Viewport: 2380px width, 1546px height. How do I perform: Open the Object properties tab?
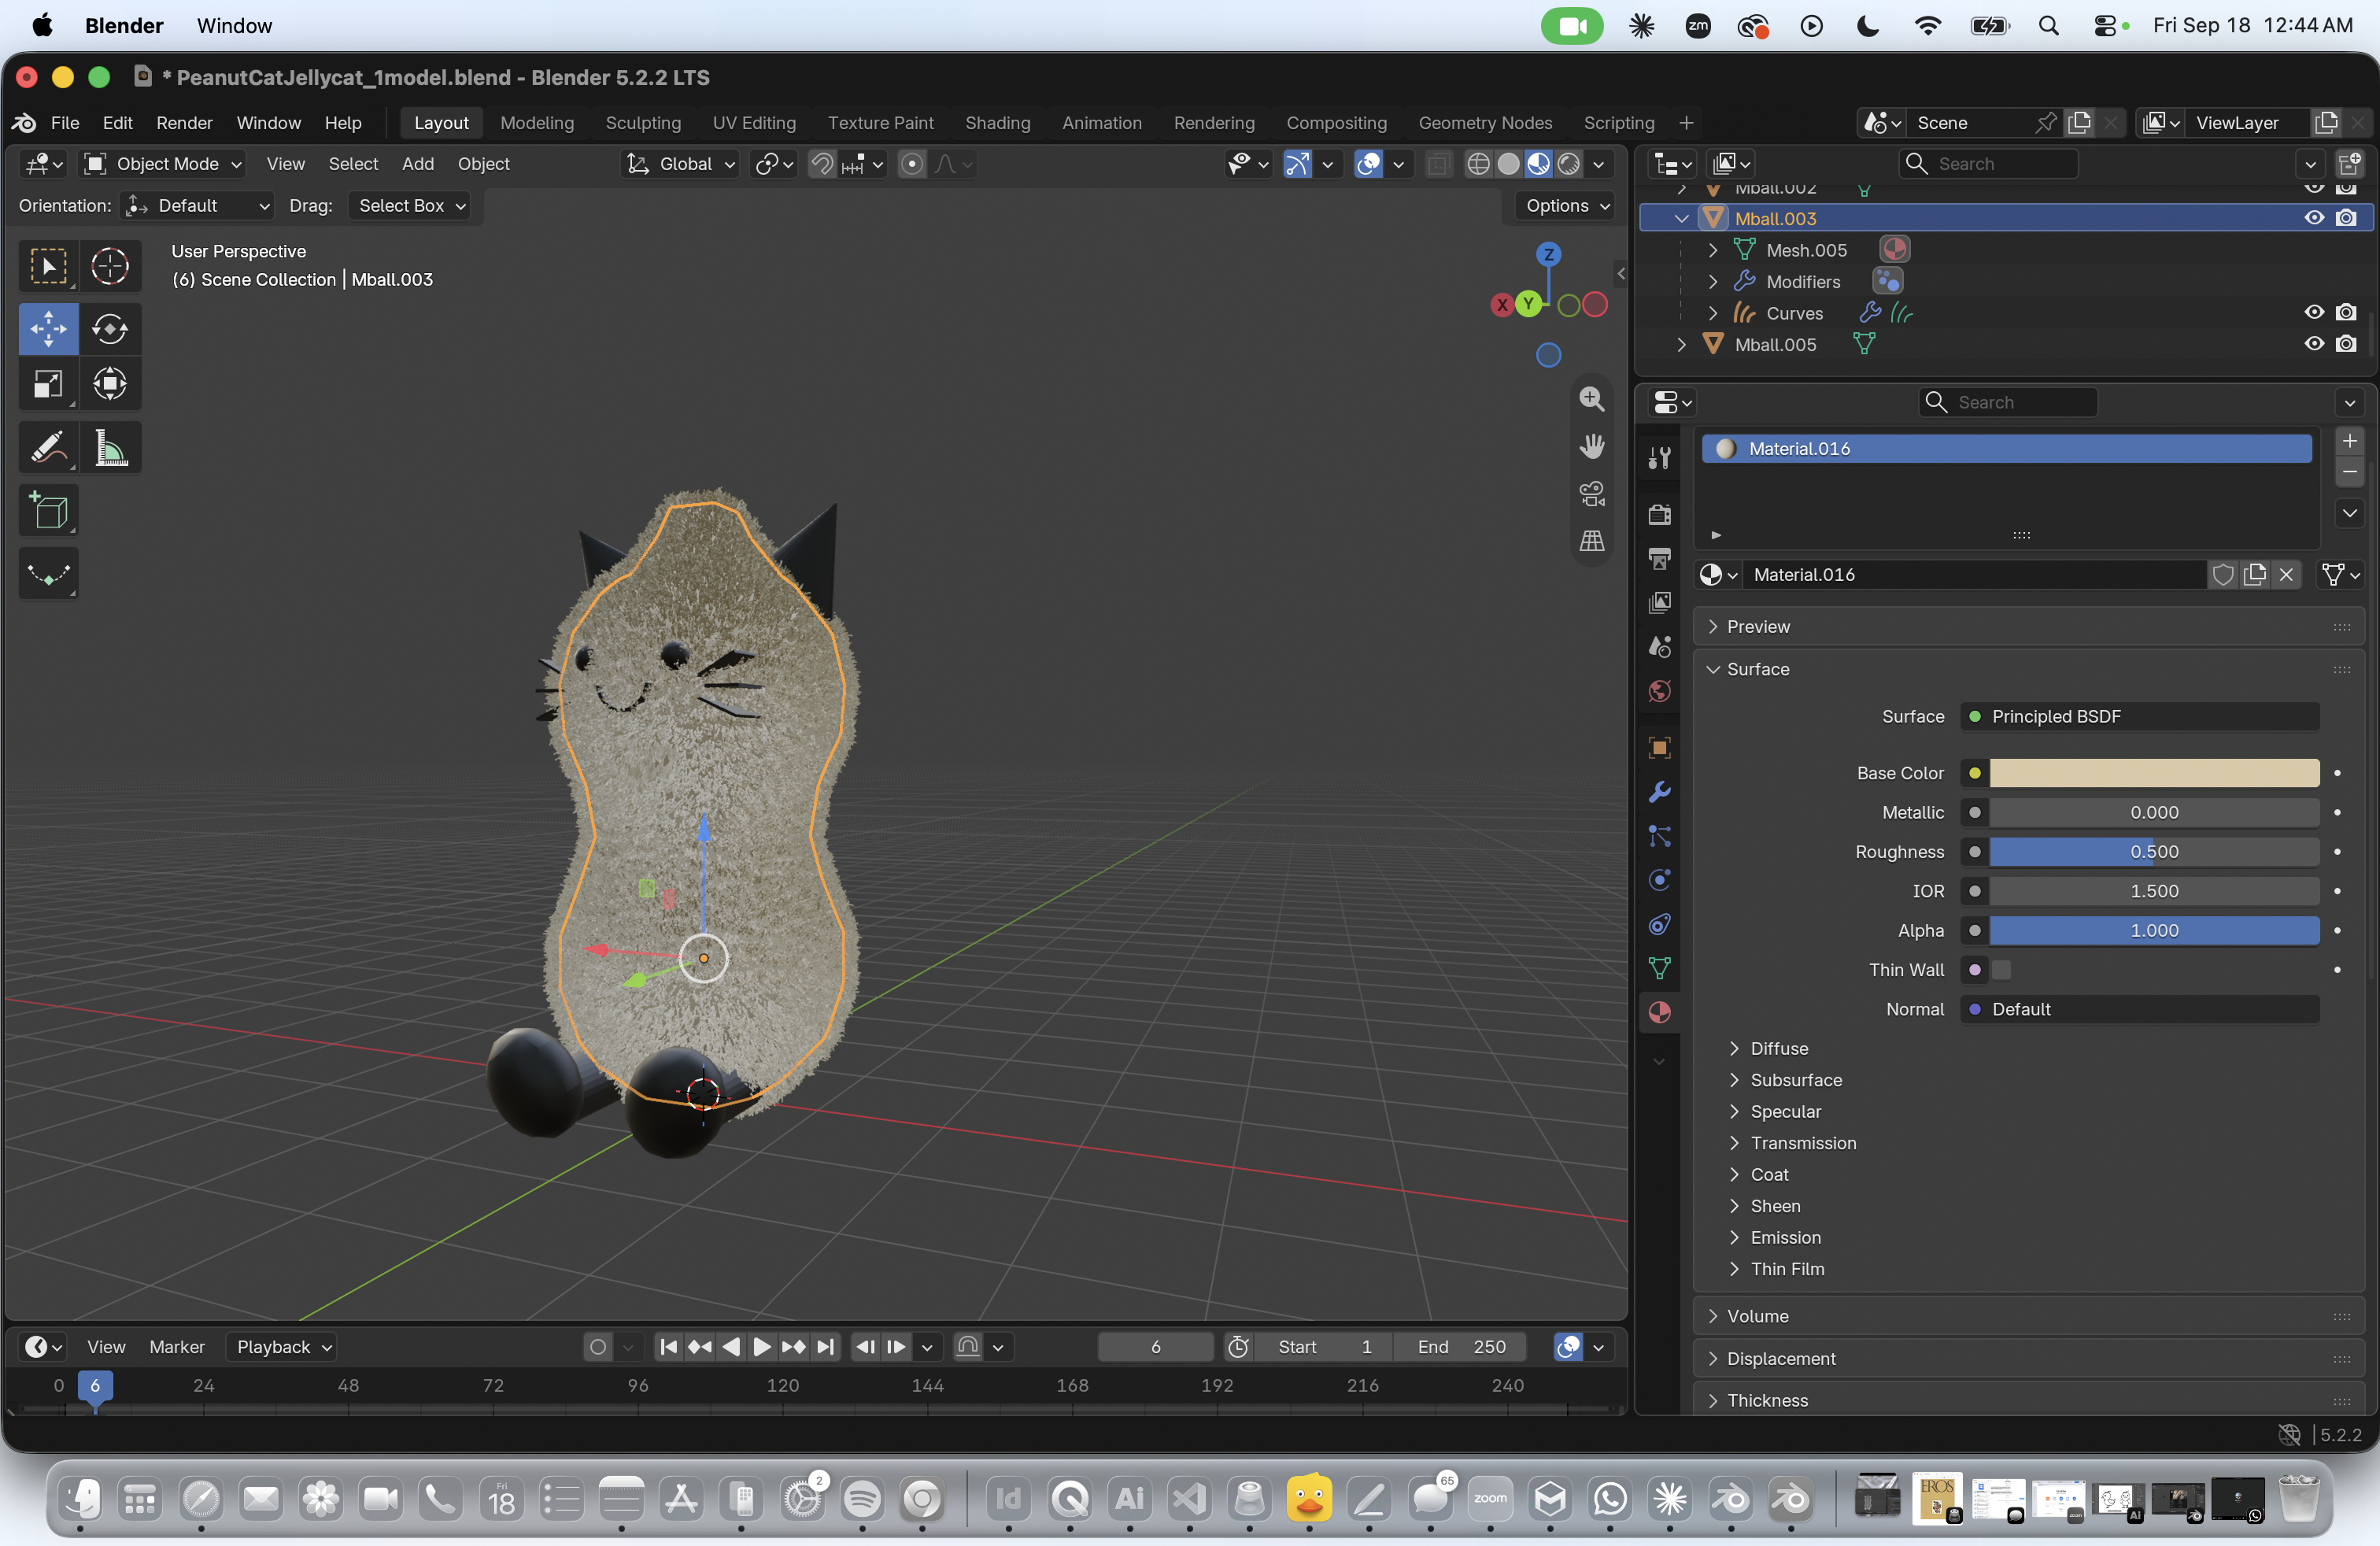pyautogui.click(x=1660, y=748)
